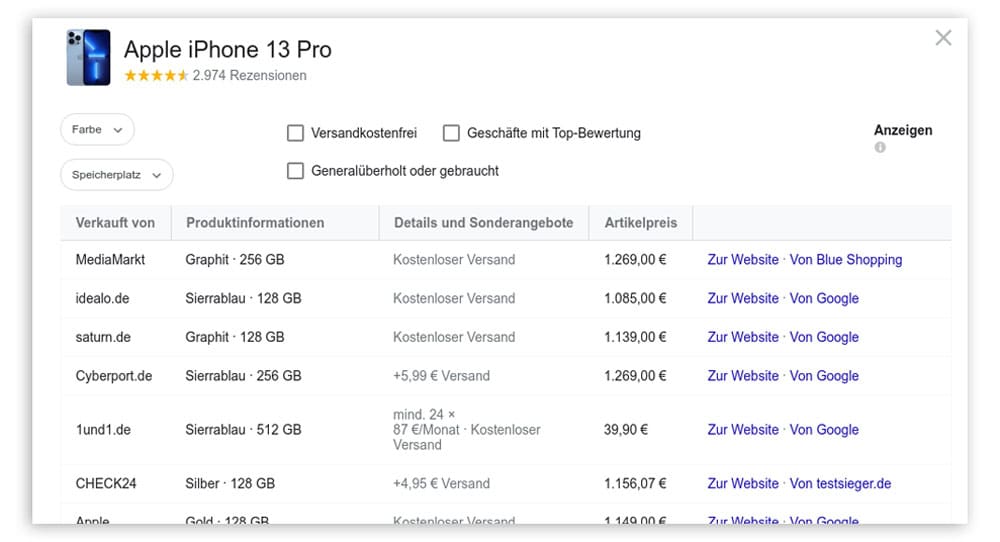Click Von Google in Cyberport.de row
1000x542 pixels.
[x=824, y=376]
